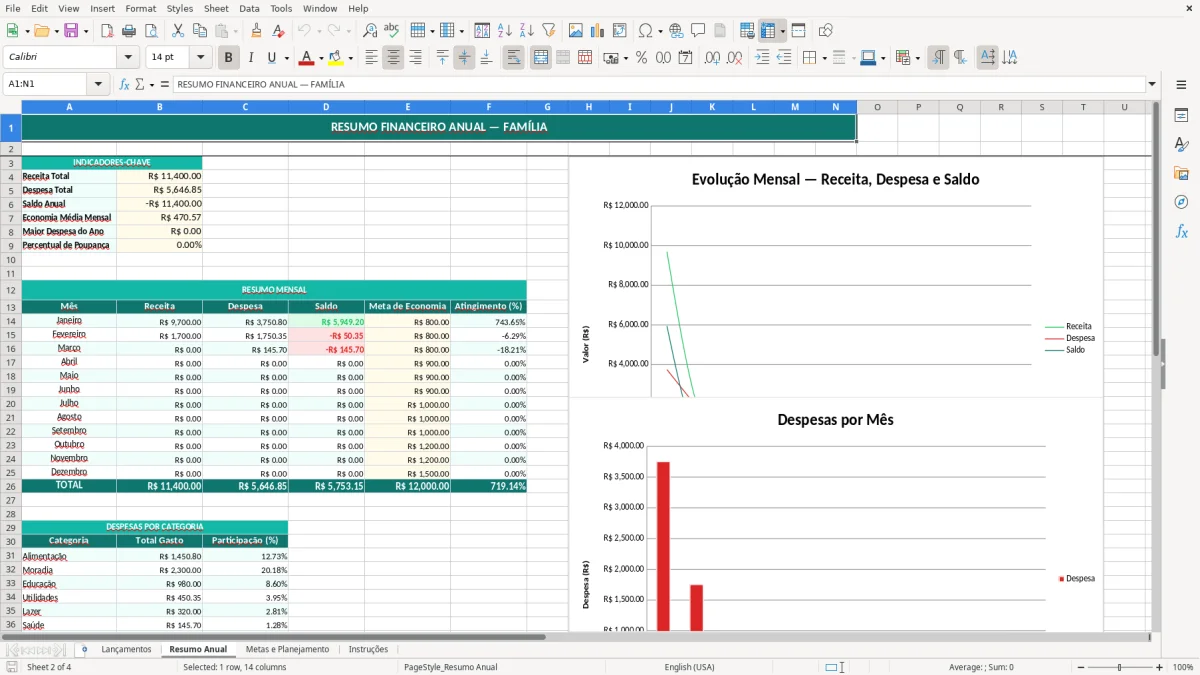Image resolution: width=1200 pixels, height=675 pixels.
Task: Open the Data menu
Action: [249, 8]
